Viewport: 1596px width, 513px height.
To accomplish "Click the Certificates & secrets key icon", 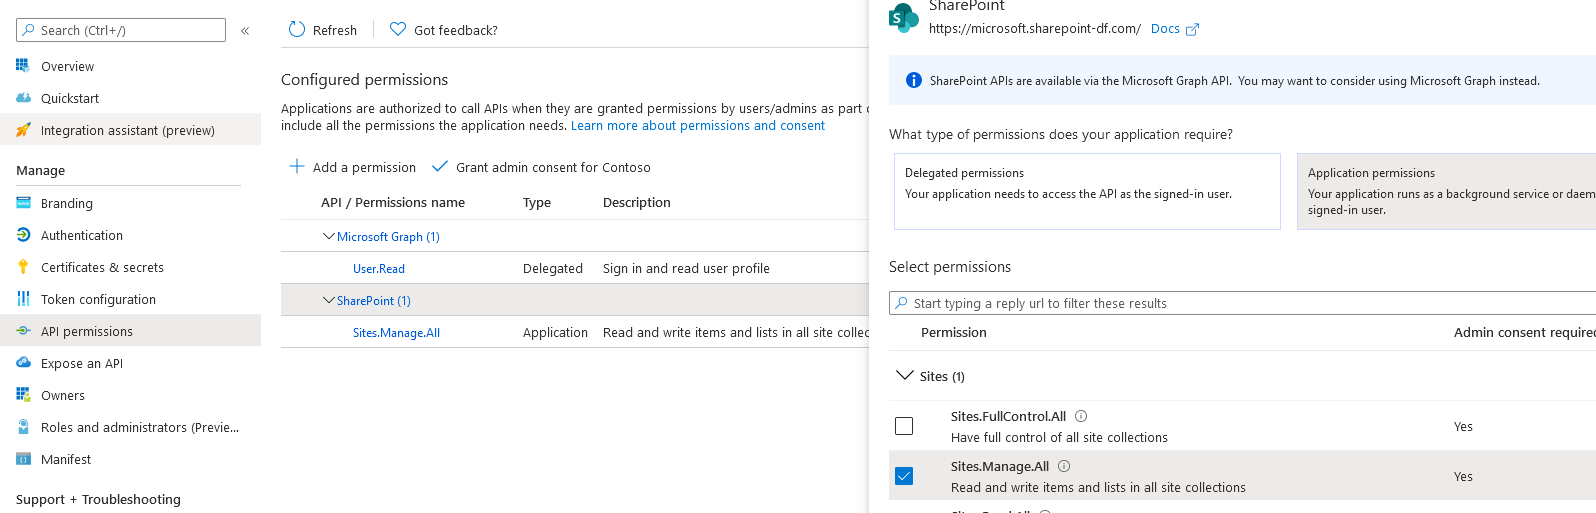I will (23, 267).
